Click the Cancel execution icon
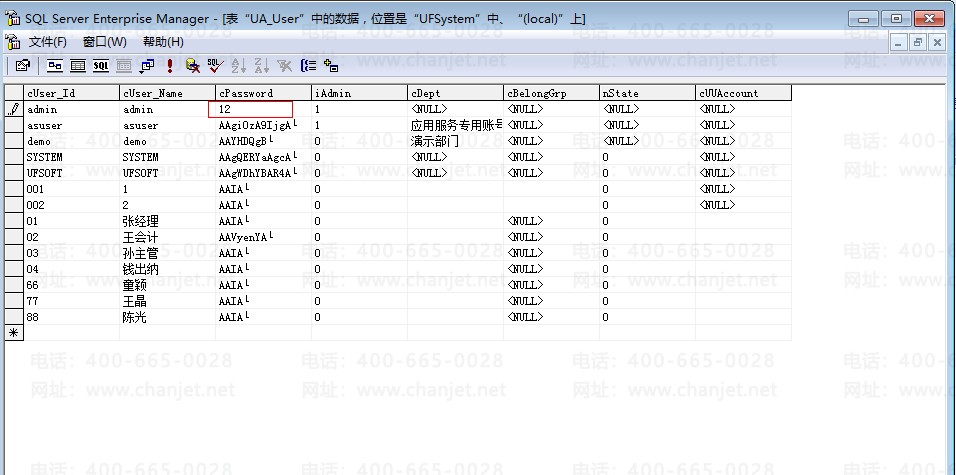 tap(192, 66)
